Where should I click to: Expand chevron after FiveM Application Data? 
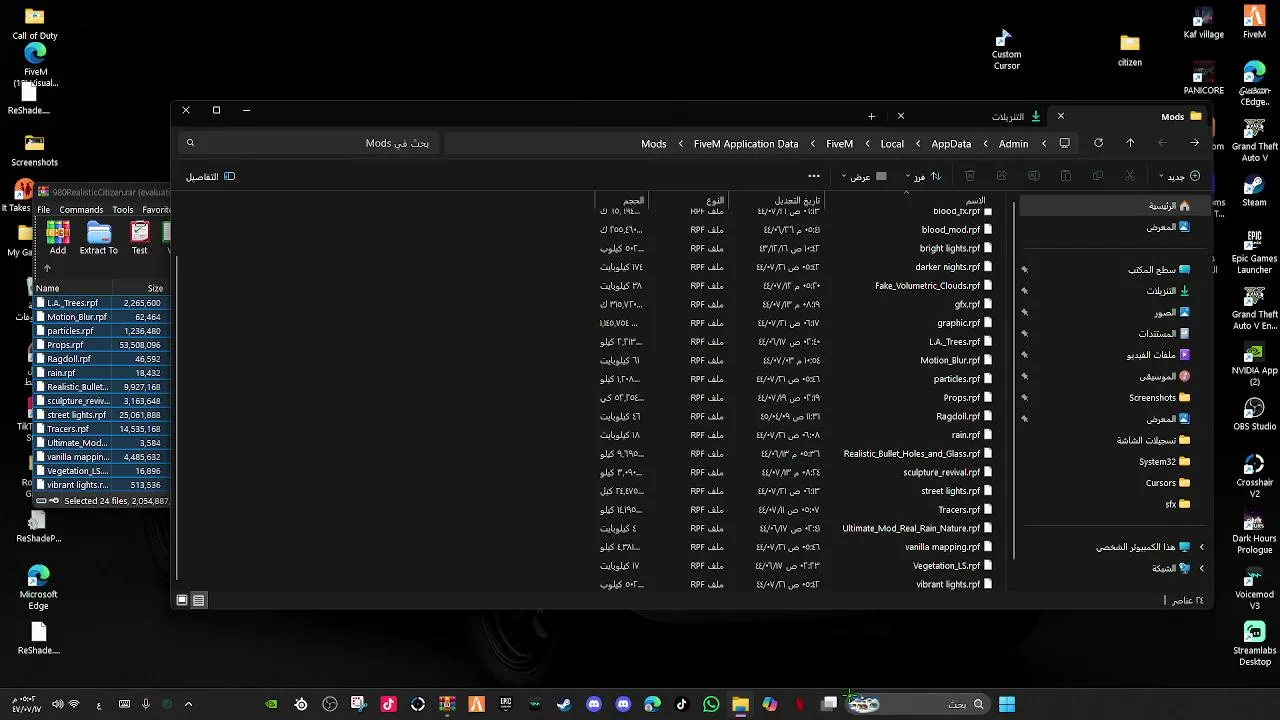(681, 144)
